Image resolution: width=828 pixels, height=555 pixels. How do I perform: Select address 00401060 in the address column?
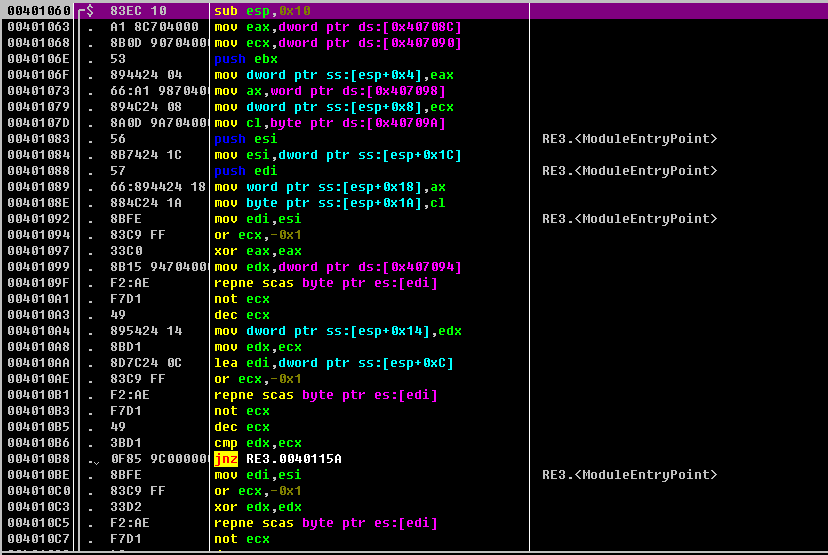coord(37,11)
